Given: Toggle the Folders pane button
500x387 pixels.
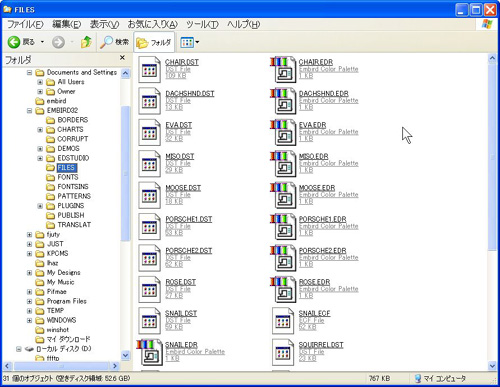Looking at the screenshot, I should (x=154, y=42).
